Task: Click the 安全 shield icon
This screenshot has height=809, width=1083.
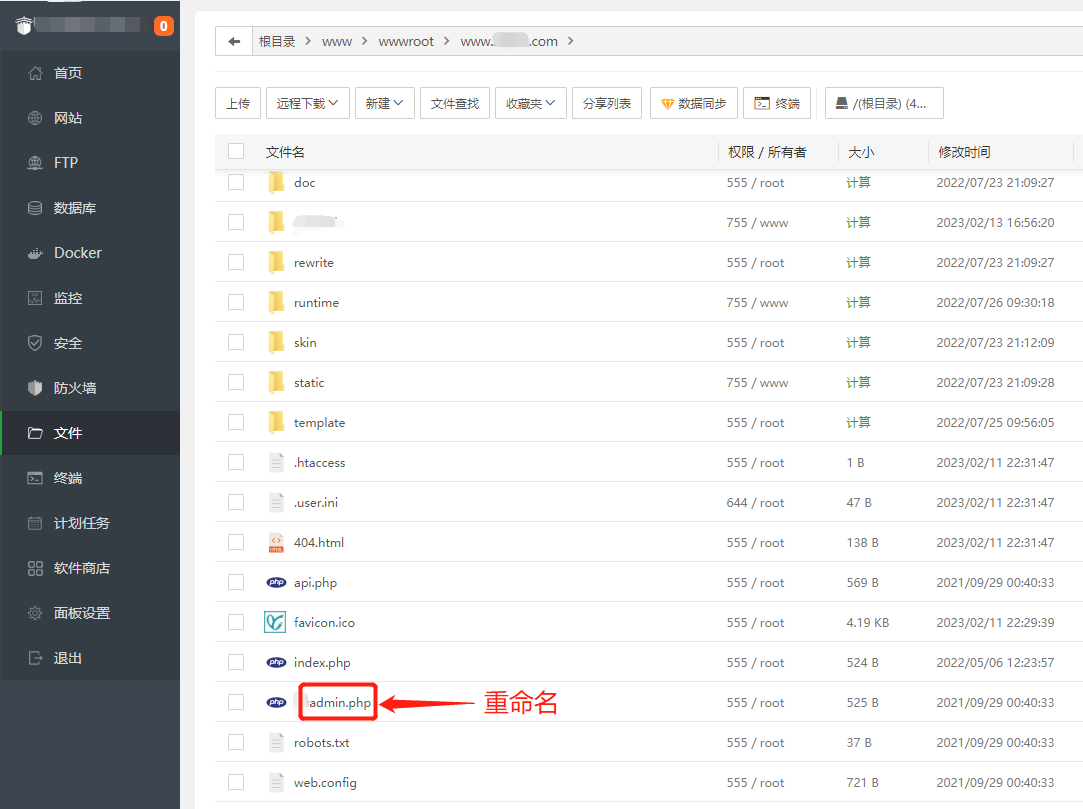Action: [35, 343]
